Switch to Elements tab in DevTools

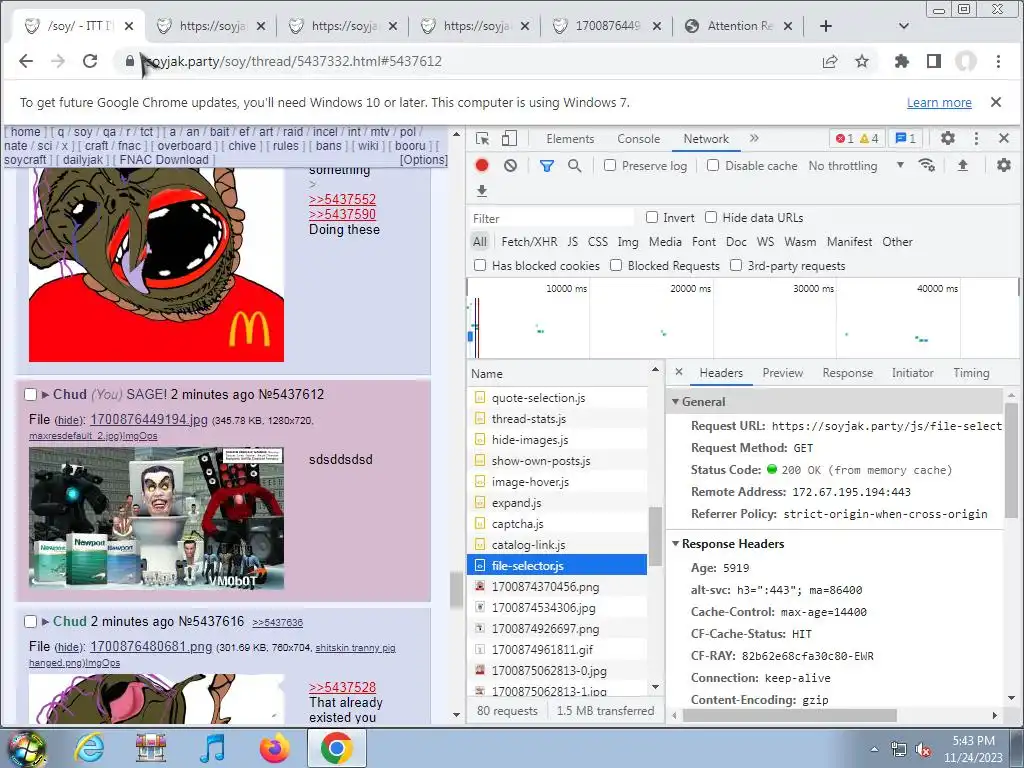[x=570, y=139]
